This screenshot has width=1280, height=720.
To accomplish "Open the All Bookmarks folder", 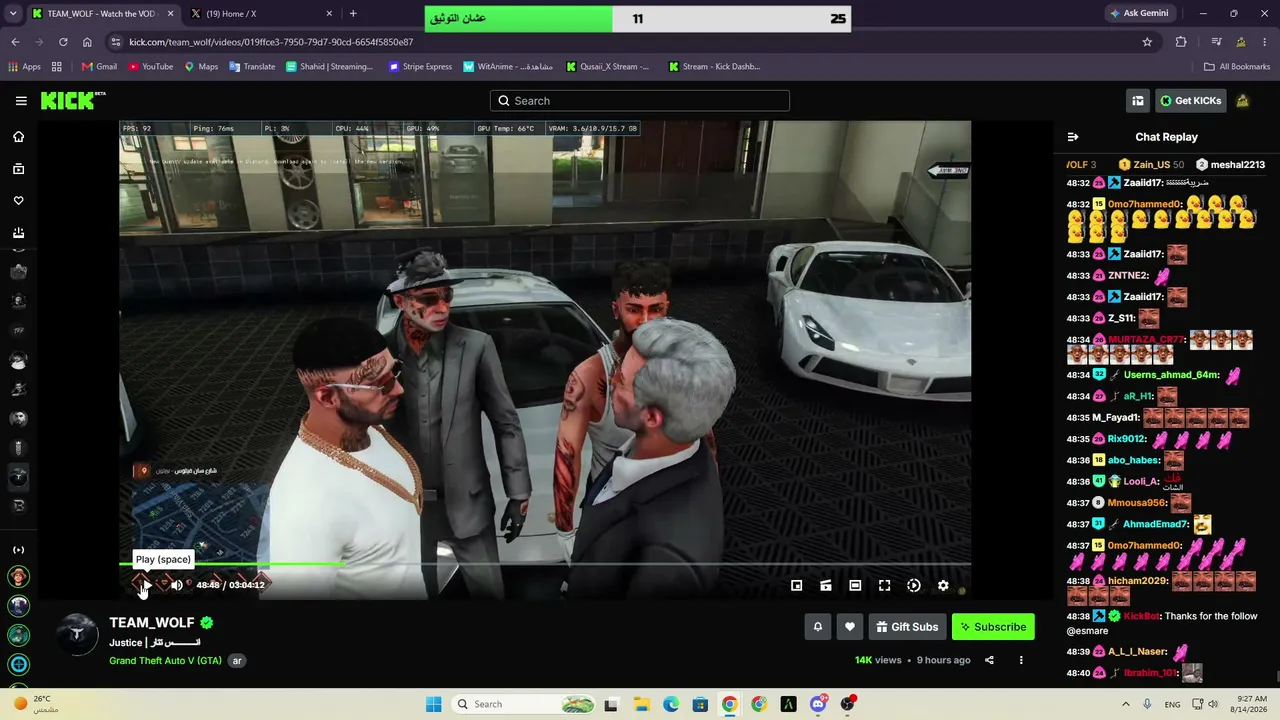I will pos(1237,67).
